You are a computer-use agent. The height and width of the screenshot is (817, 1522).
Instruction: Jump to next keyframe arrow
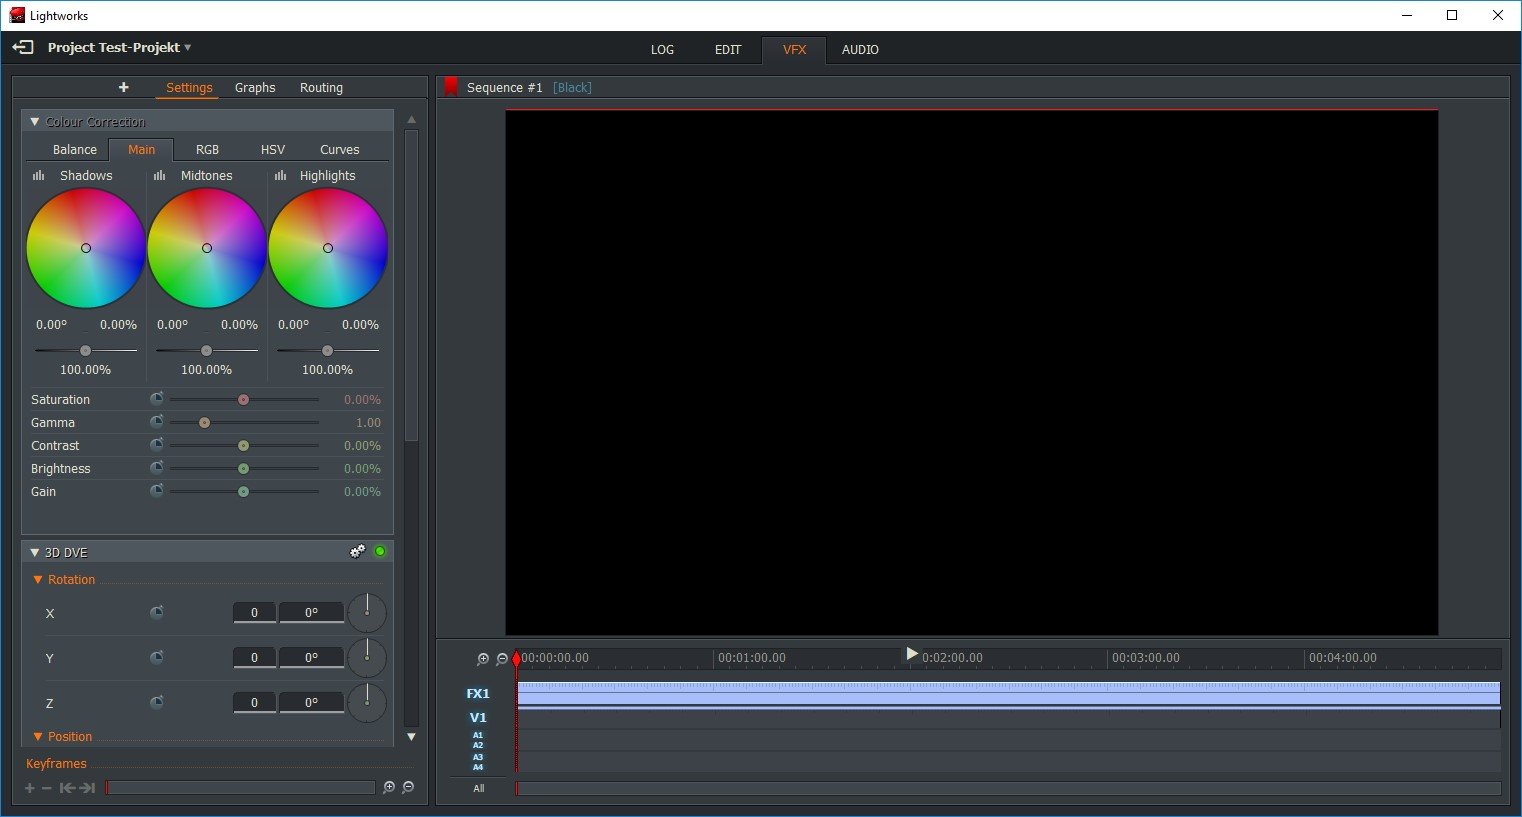pos(88,788)
